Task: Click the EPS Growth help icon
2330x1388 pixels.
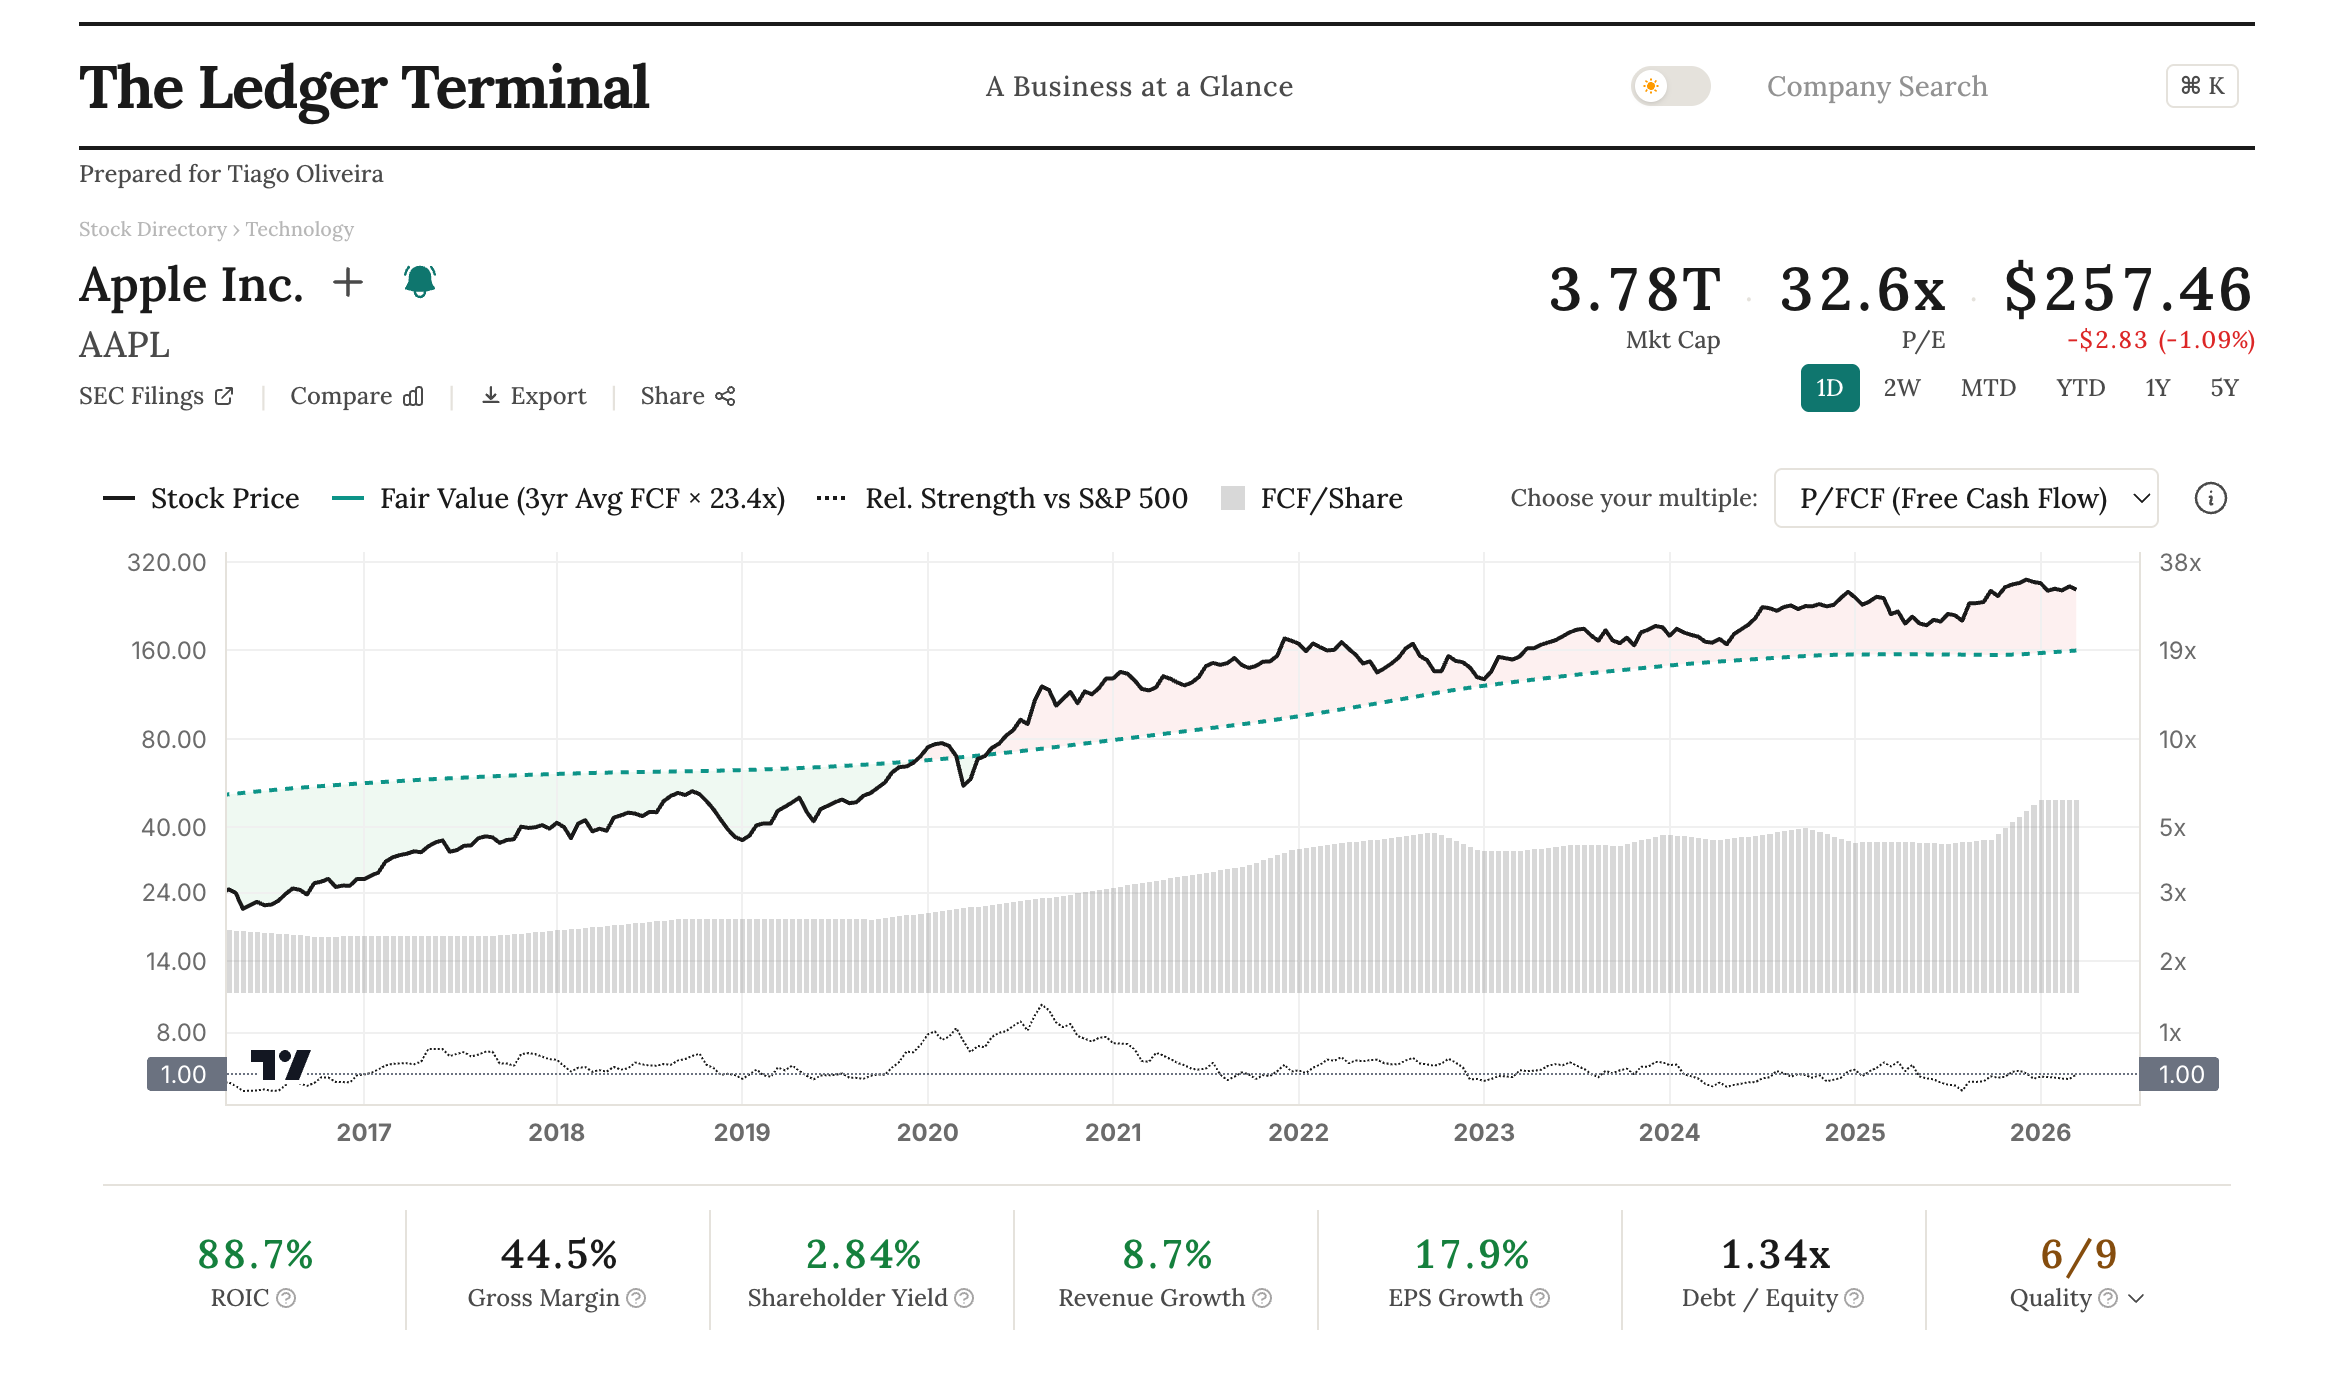Action: (1540, 1298)
